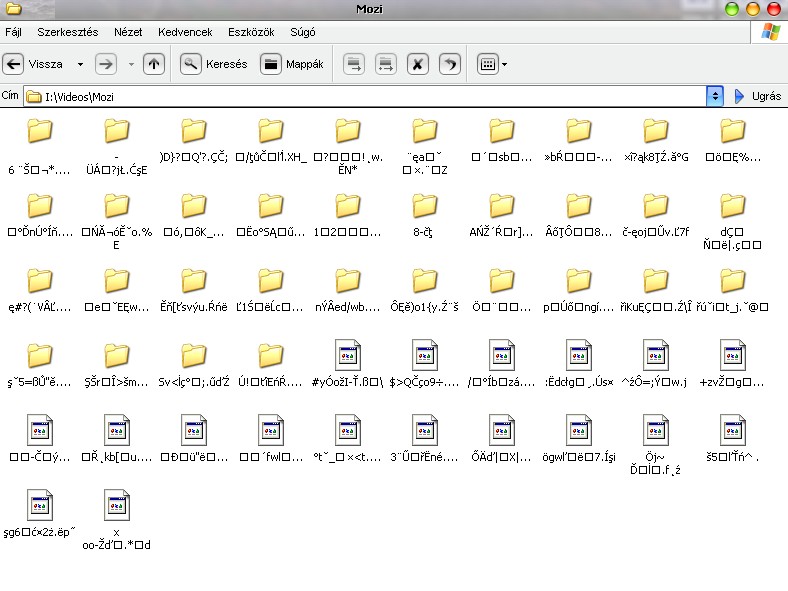Select the folder starting with ÔĘě)o1
Image resolution: width=788 pixels, height=591 pixels.
click(x=424, y=291)
